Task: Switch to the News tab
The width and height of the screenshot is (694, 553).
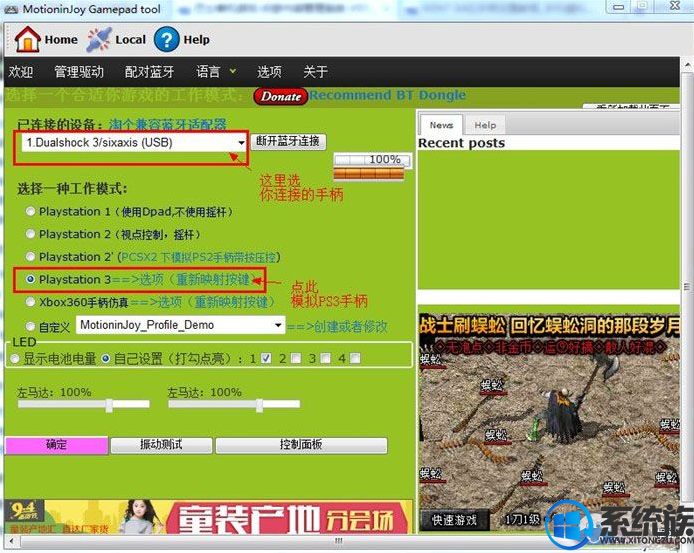Action: pos(441,125)
